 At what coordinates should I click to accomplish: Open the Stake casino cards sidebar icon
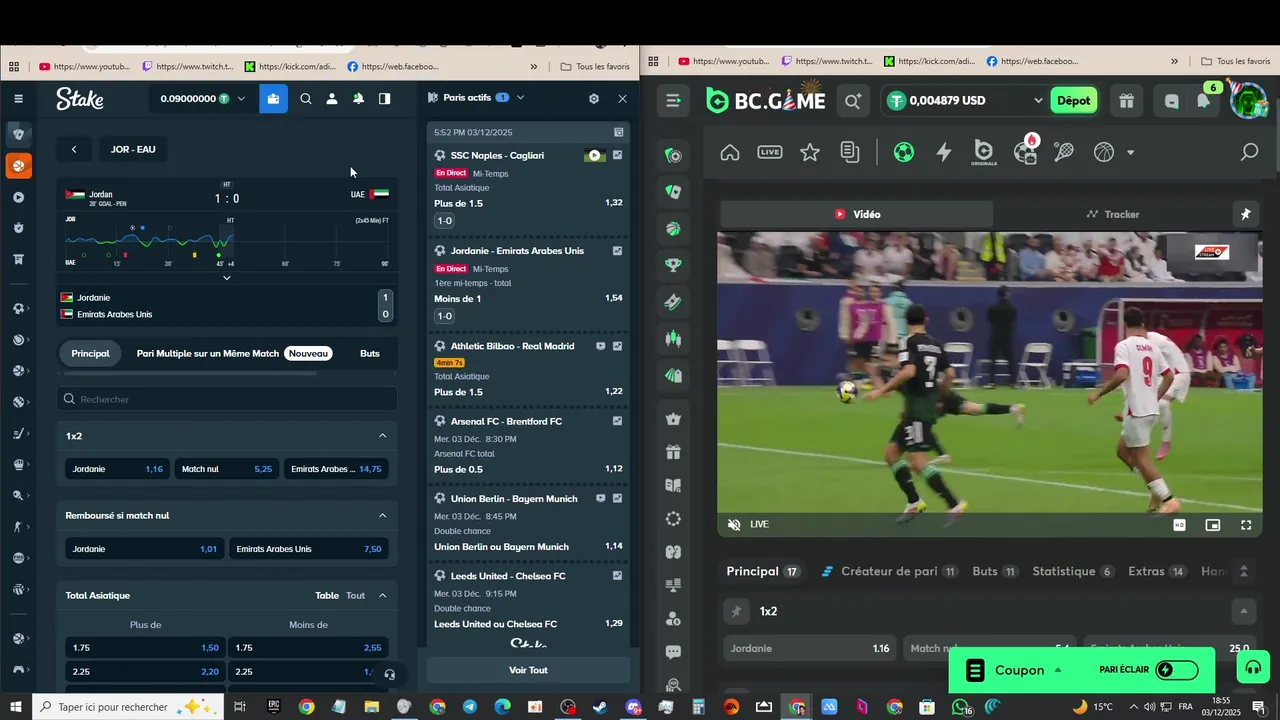[18, 133]
